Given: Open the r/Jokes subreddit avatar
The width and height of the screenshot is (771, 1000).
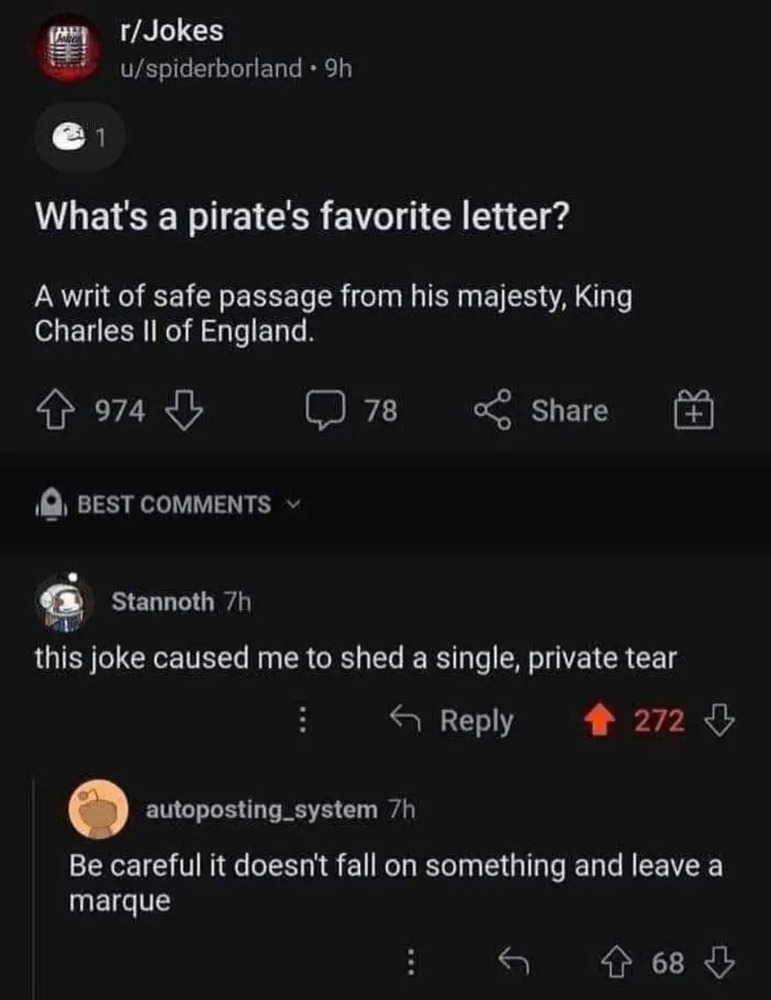Looking at the screenshot, I should pyautogui.click(x=69, y=46).
